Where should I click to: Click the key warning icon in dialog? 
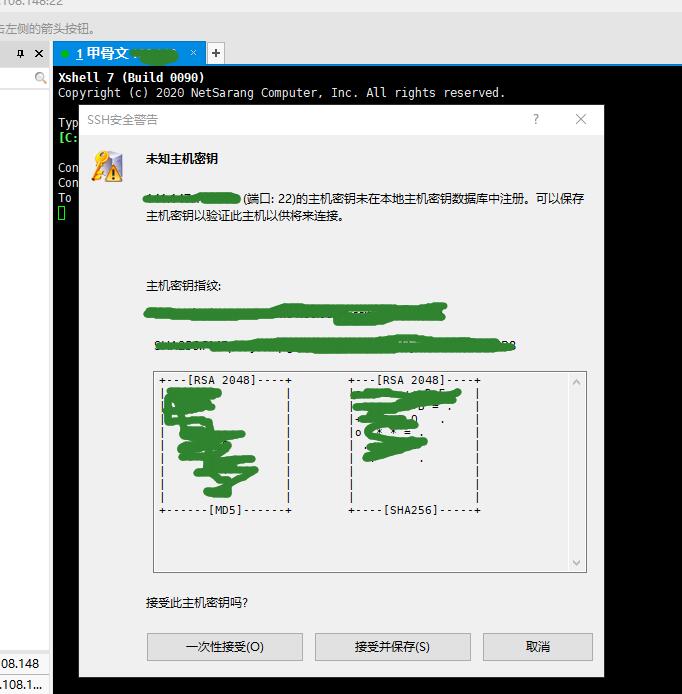(107, 166)
